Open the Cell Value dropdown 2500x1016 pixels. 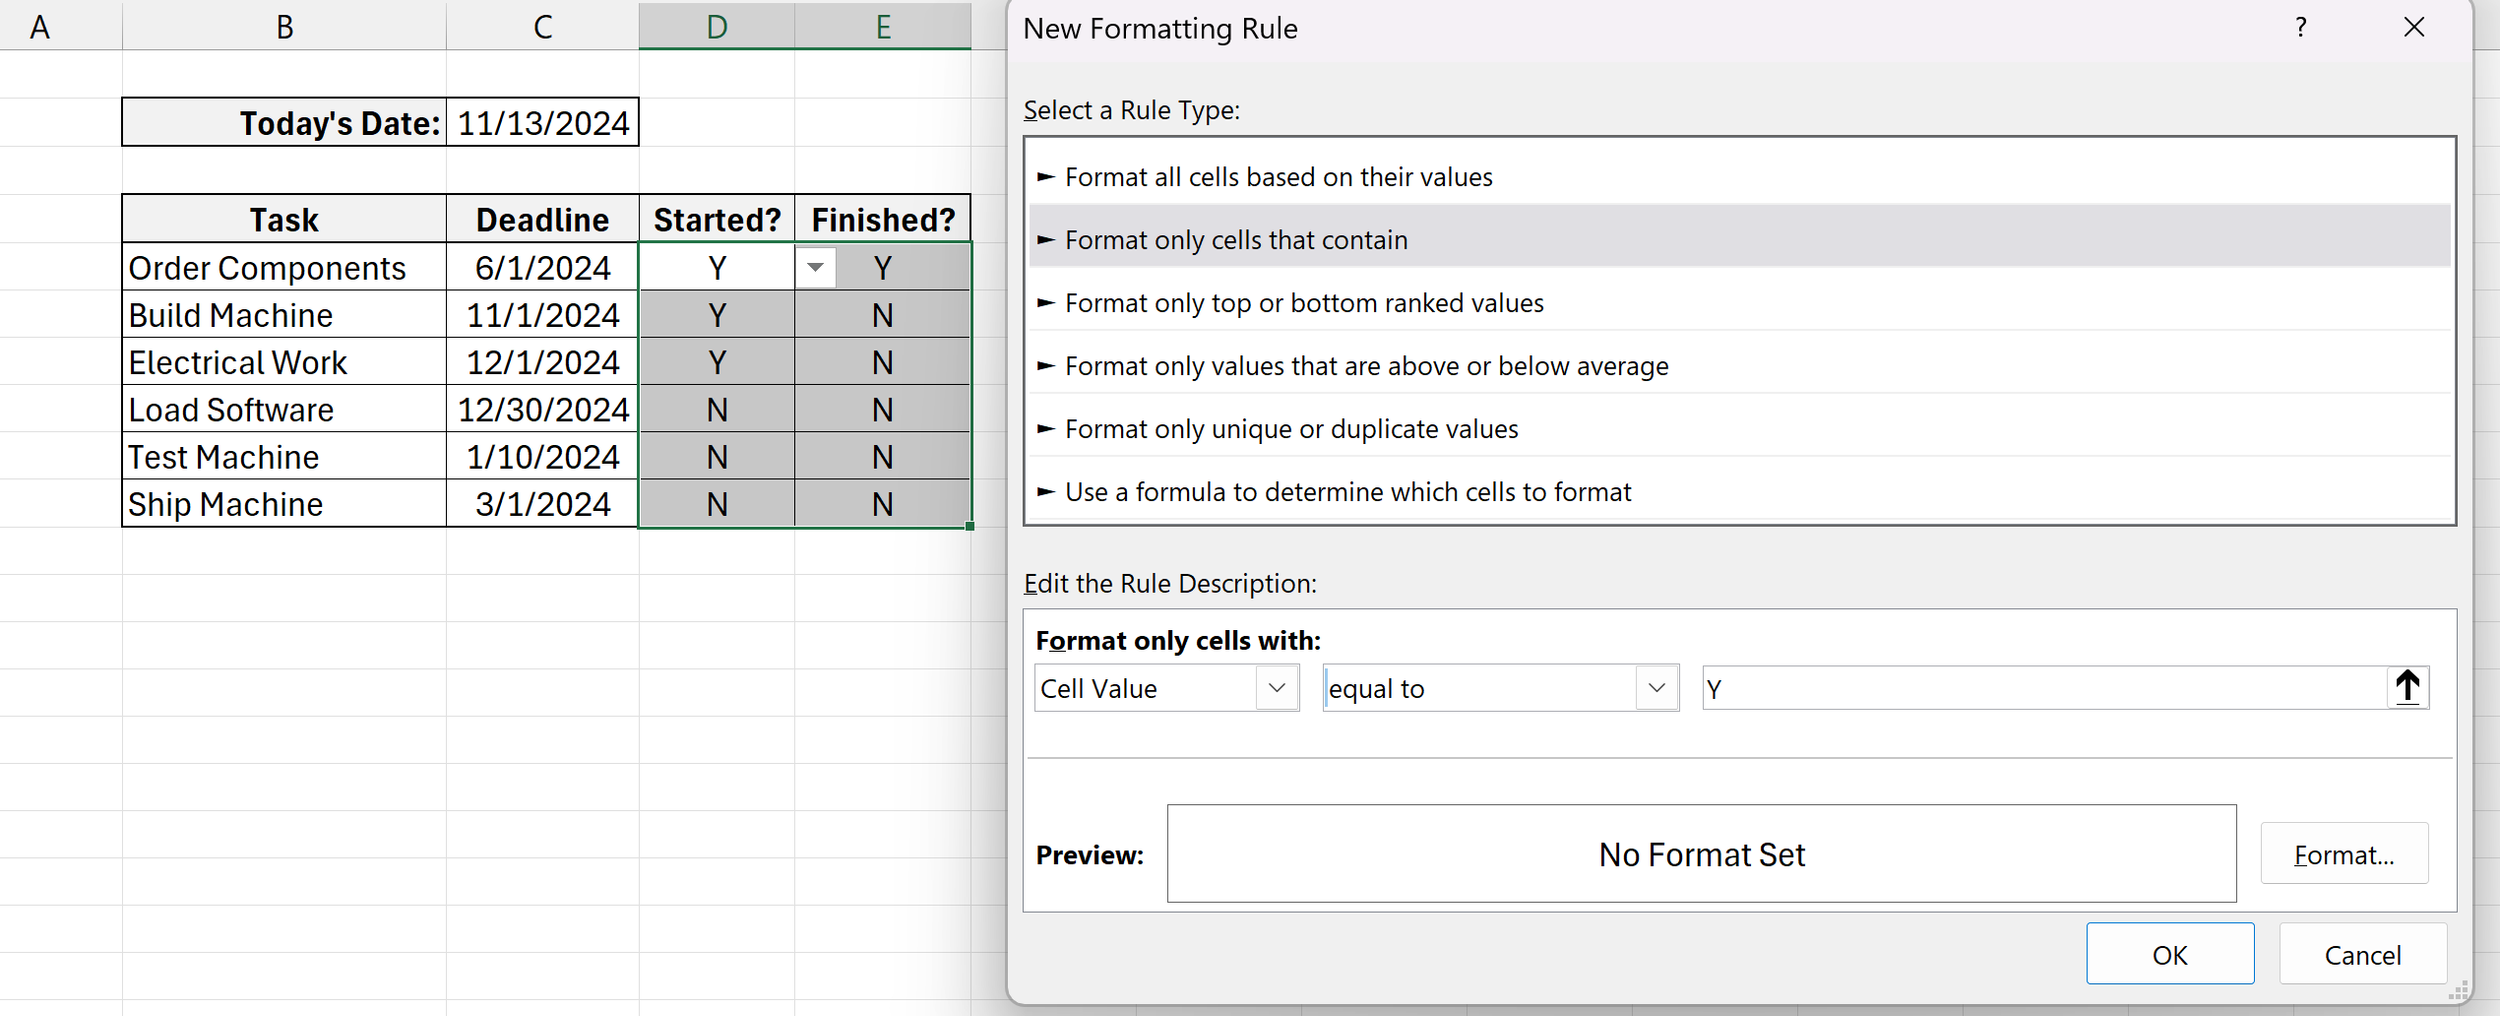(x=1278, y=688)
